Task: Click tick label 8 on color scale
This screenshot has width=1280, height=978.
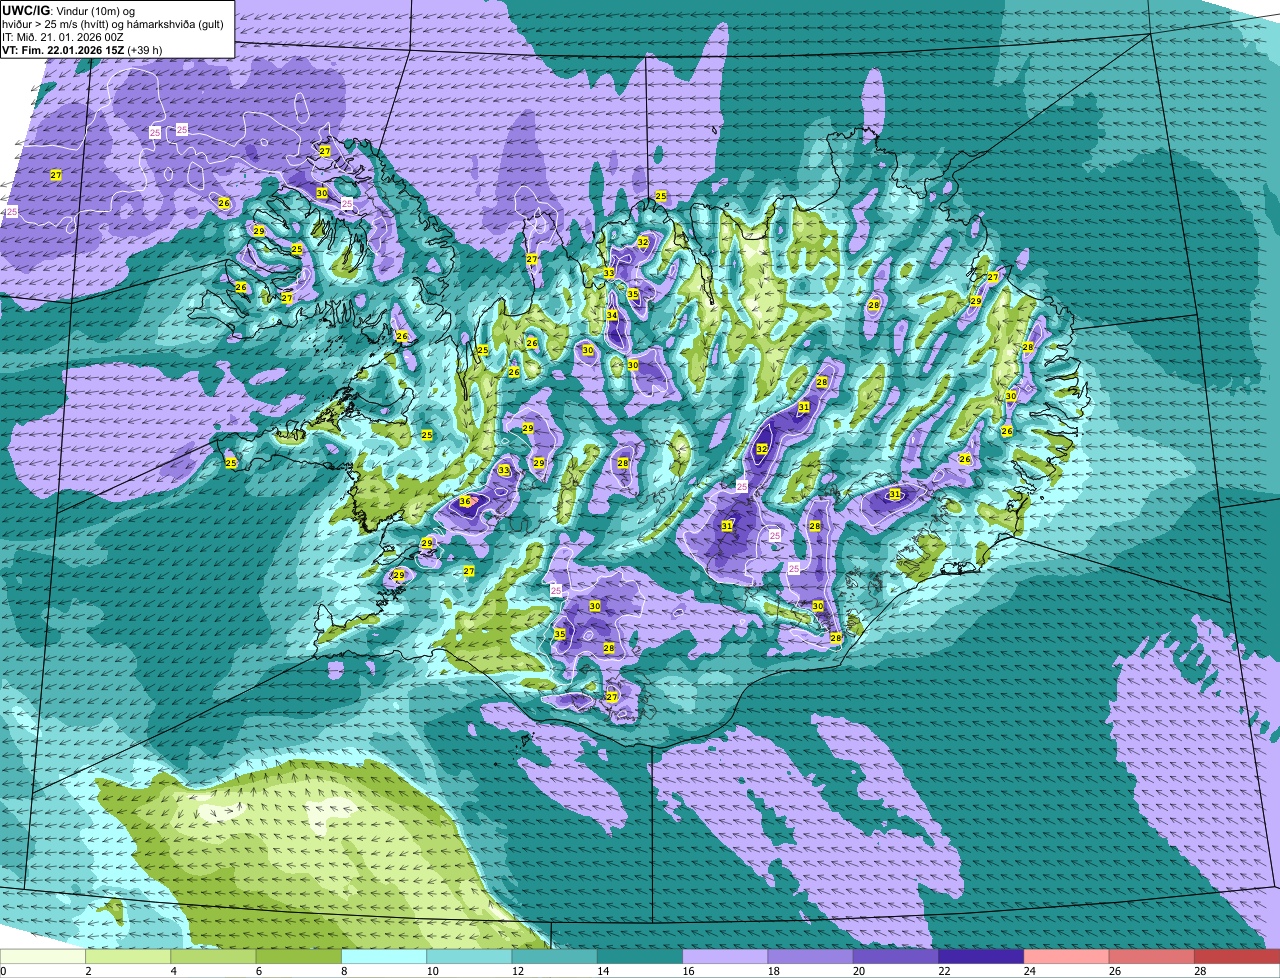Action: 343,970
